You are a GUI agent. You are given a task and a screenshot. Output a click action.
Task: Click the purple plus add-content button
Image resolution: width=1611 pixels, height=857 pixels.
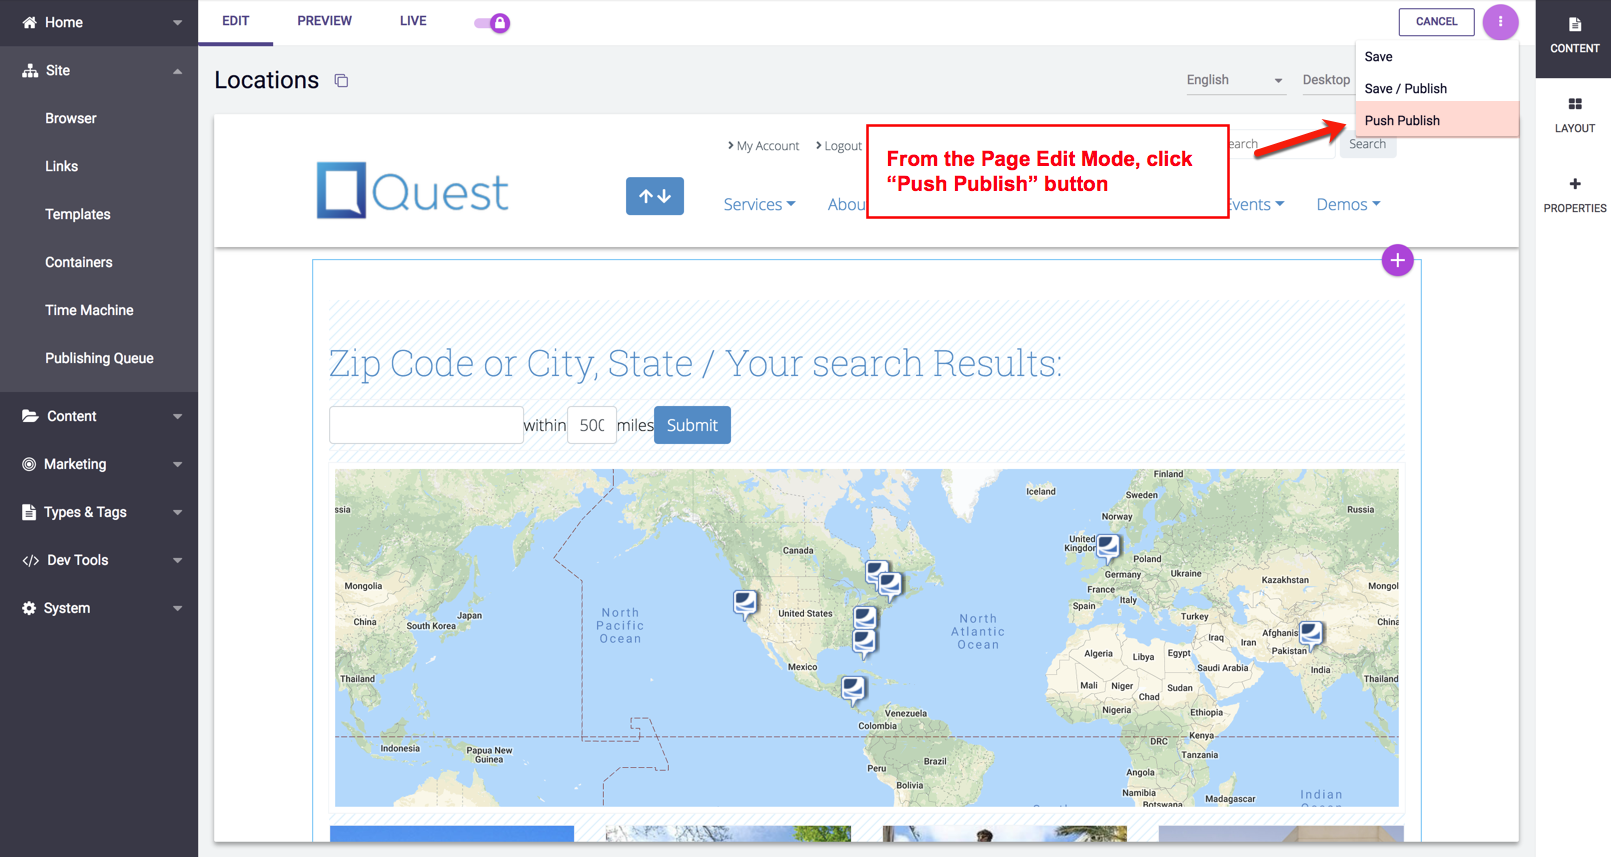pos(1396,261)
